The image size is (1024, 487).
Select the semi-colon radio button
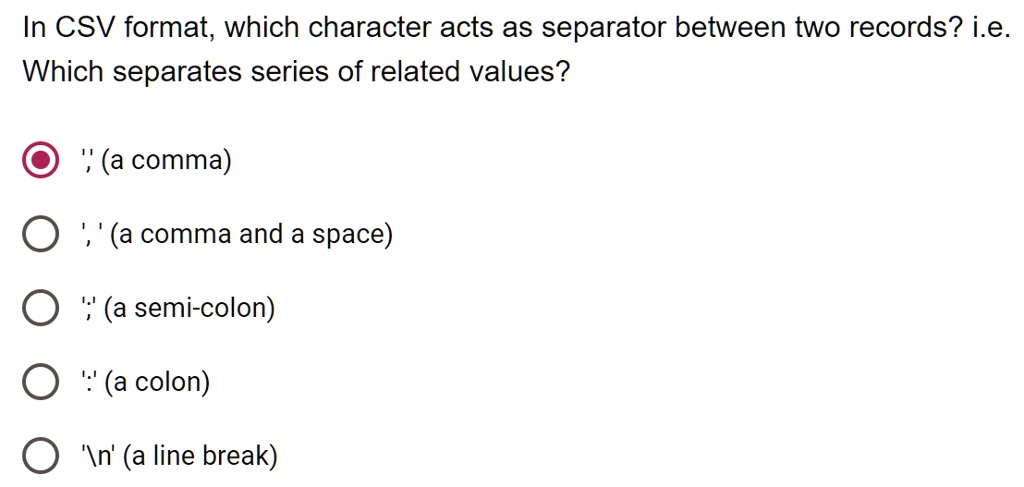coord(40,308)
